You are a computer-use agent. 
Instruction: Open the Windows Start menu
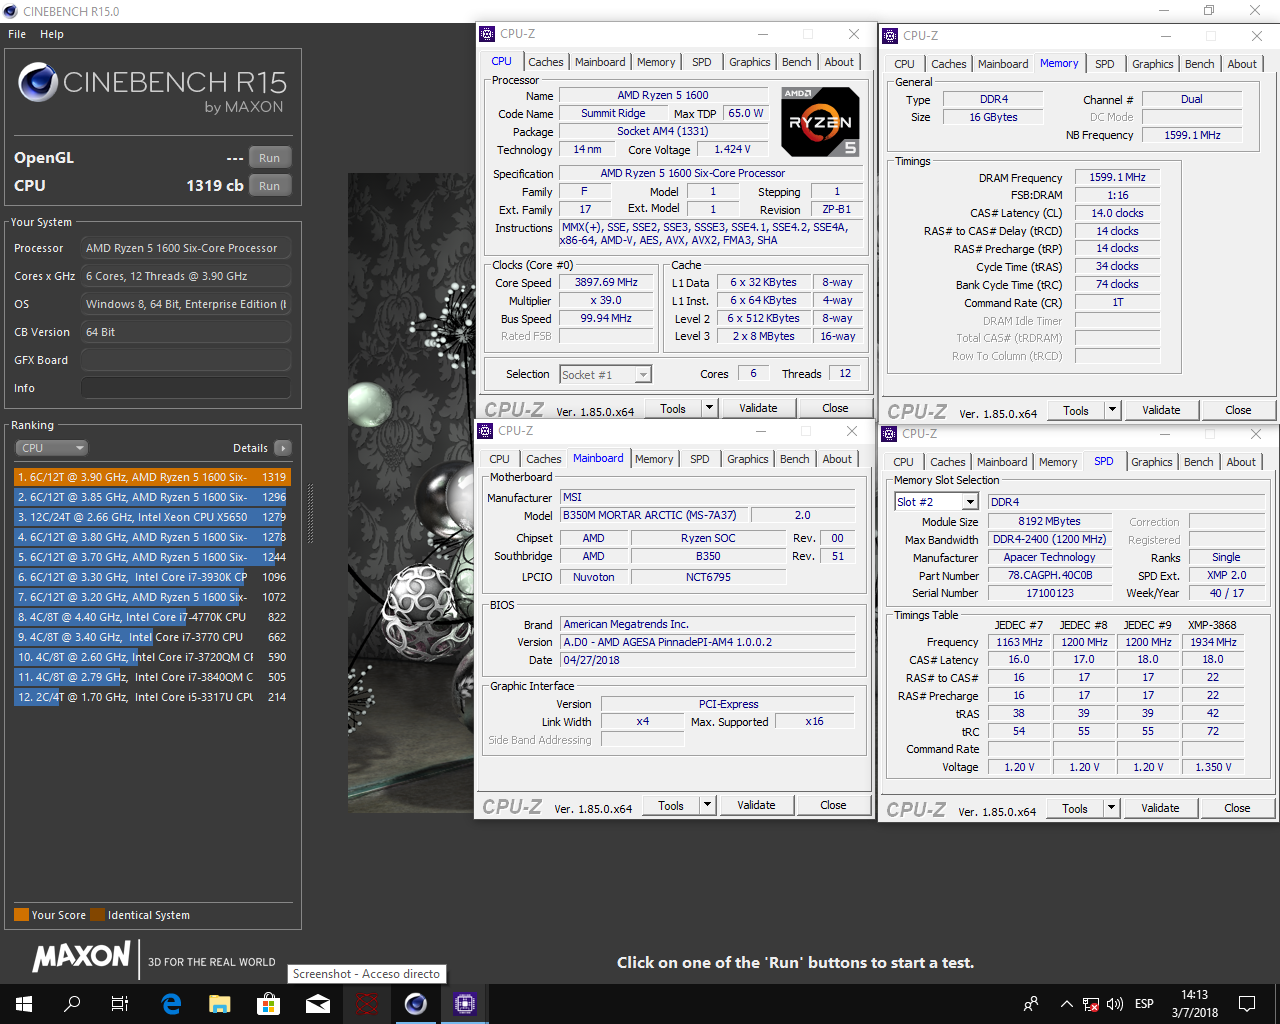click(x=24, y=1004)
